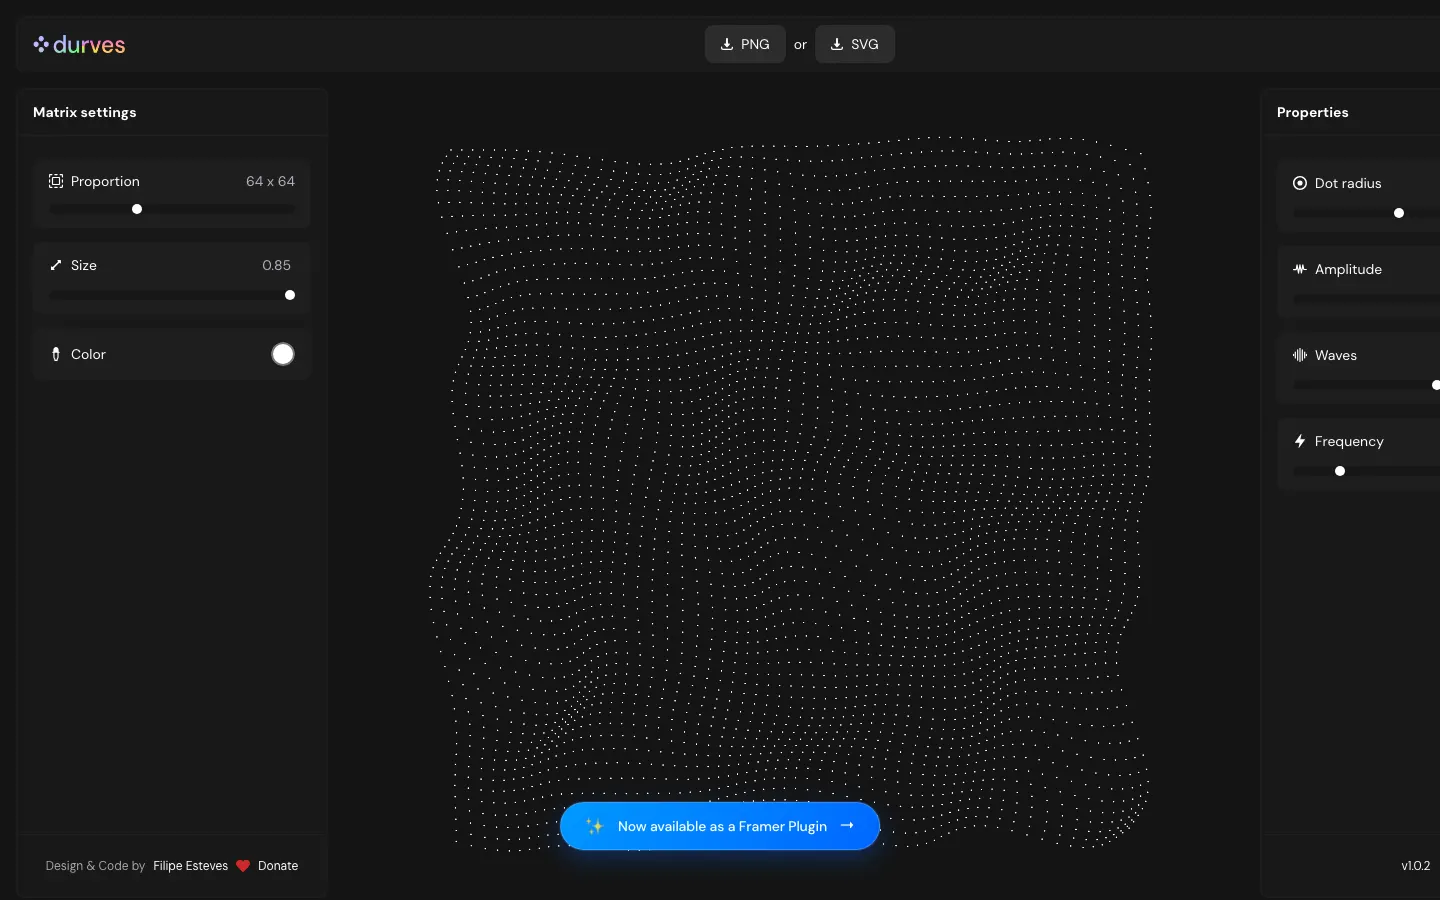Click the Donate link
The height and width of the screenshot is (900, 1440).
278,866
